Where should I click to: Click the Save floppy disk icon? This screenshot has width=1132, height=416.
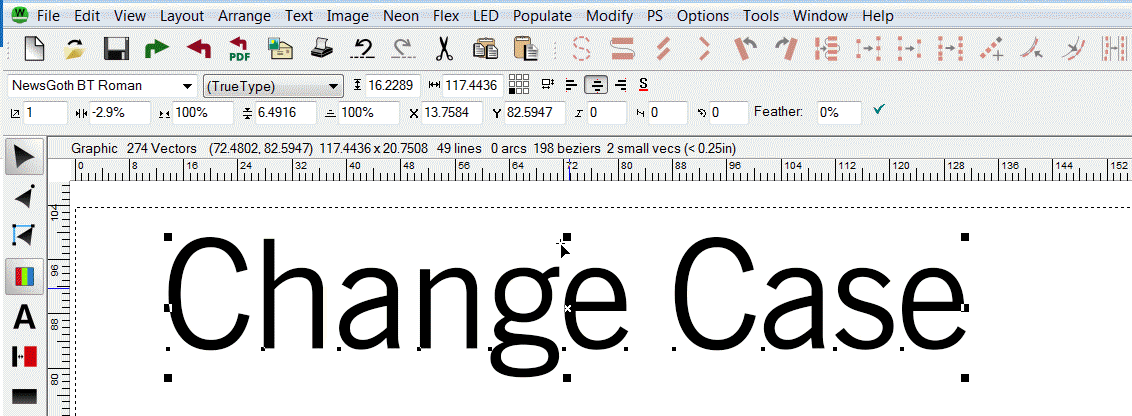tap(116, 48)
